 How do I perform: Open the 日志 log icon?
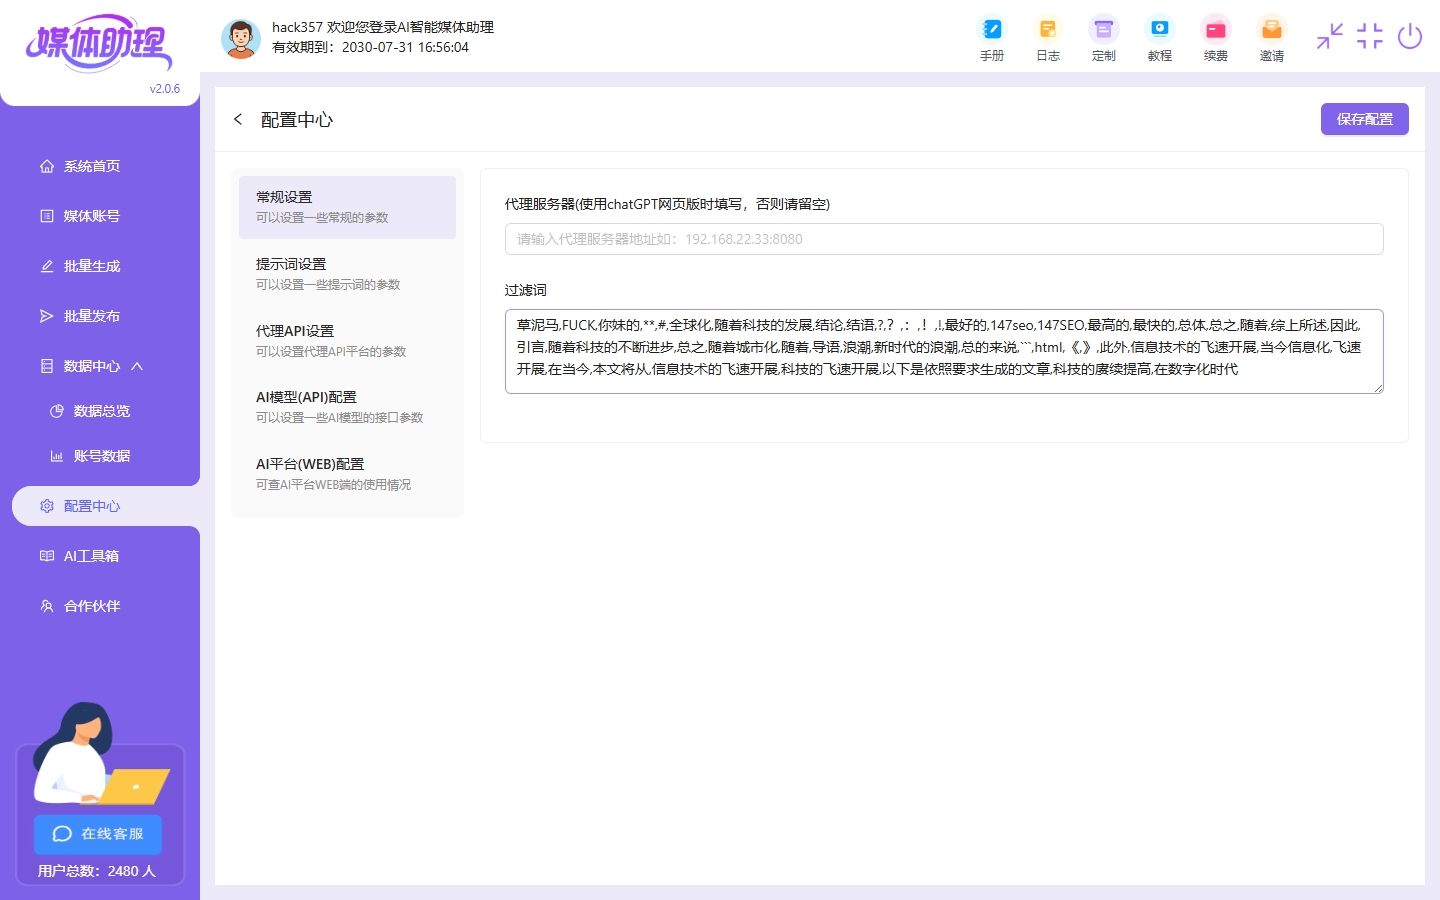[1047, 38]
